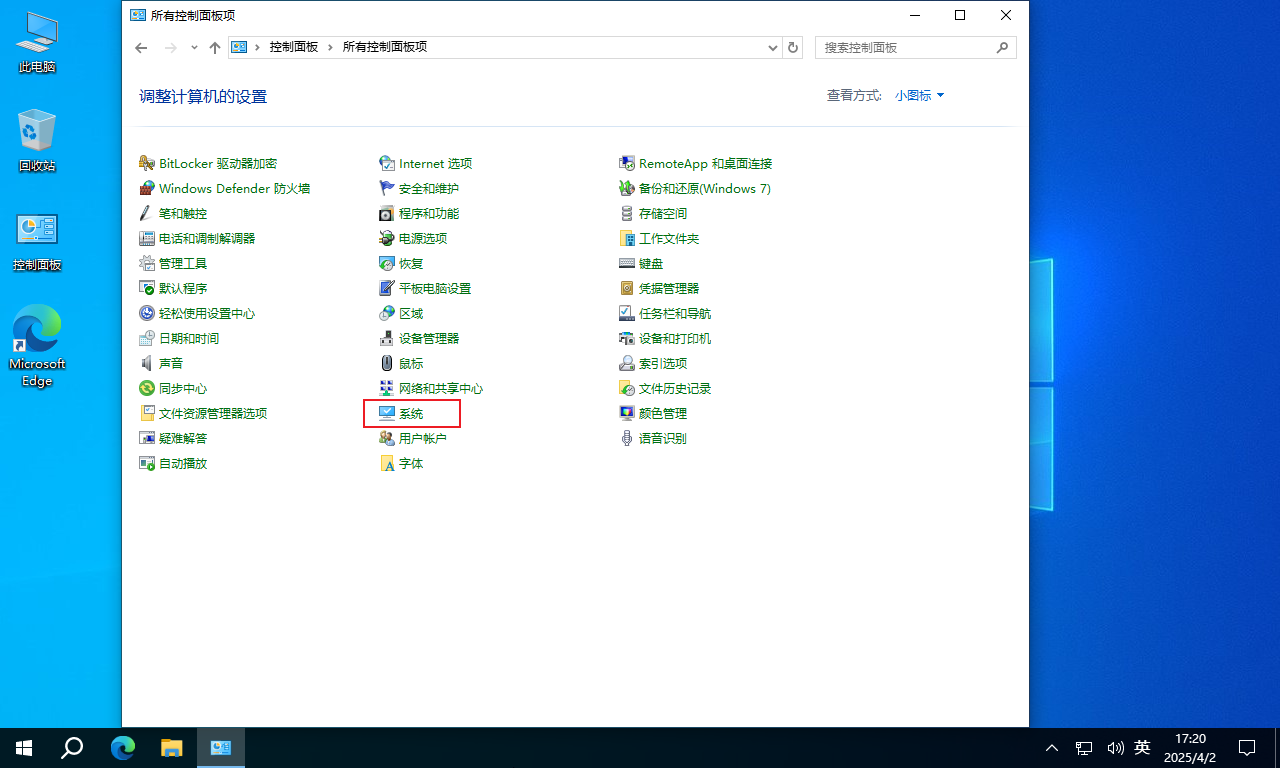Open the notification center icon

[x=1247, y=747]
